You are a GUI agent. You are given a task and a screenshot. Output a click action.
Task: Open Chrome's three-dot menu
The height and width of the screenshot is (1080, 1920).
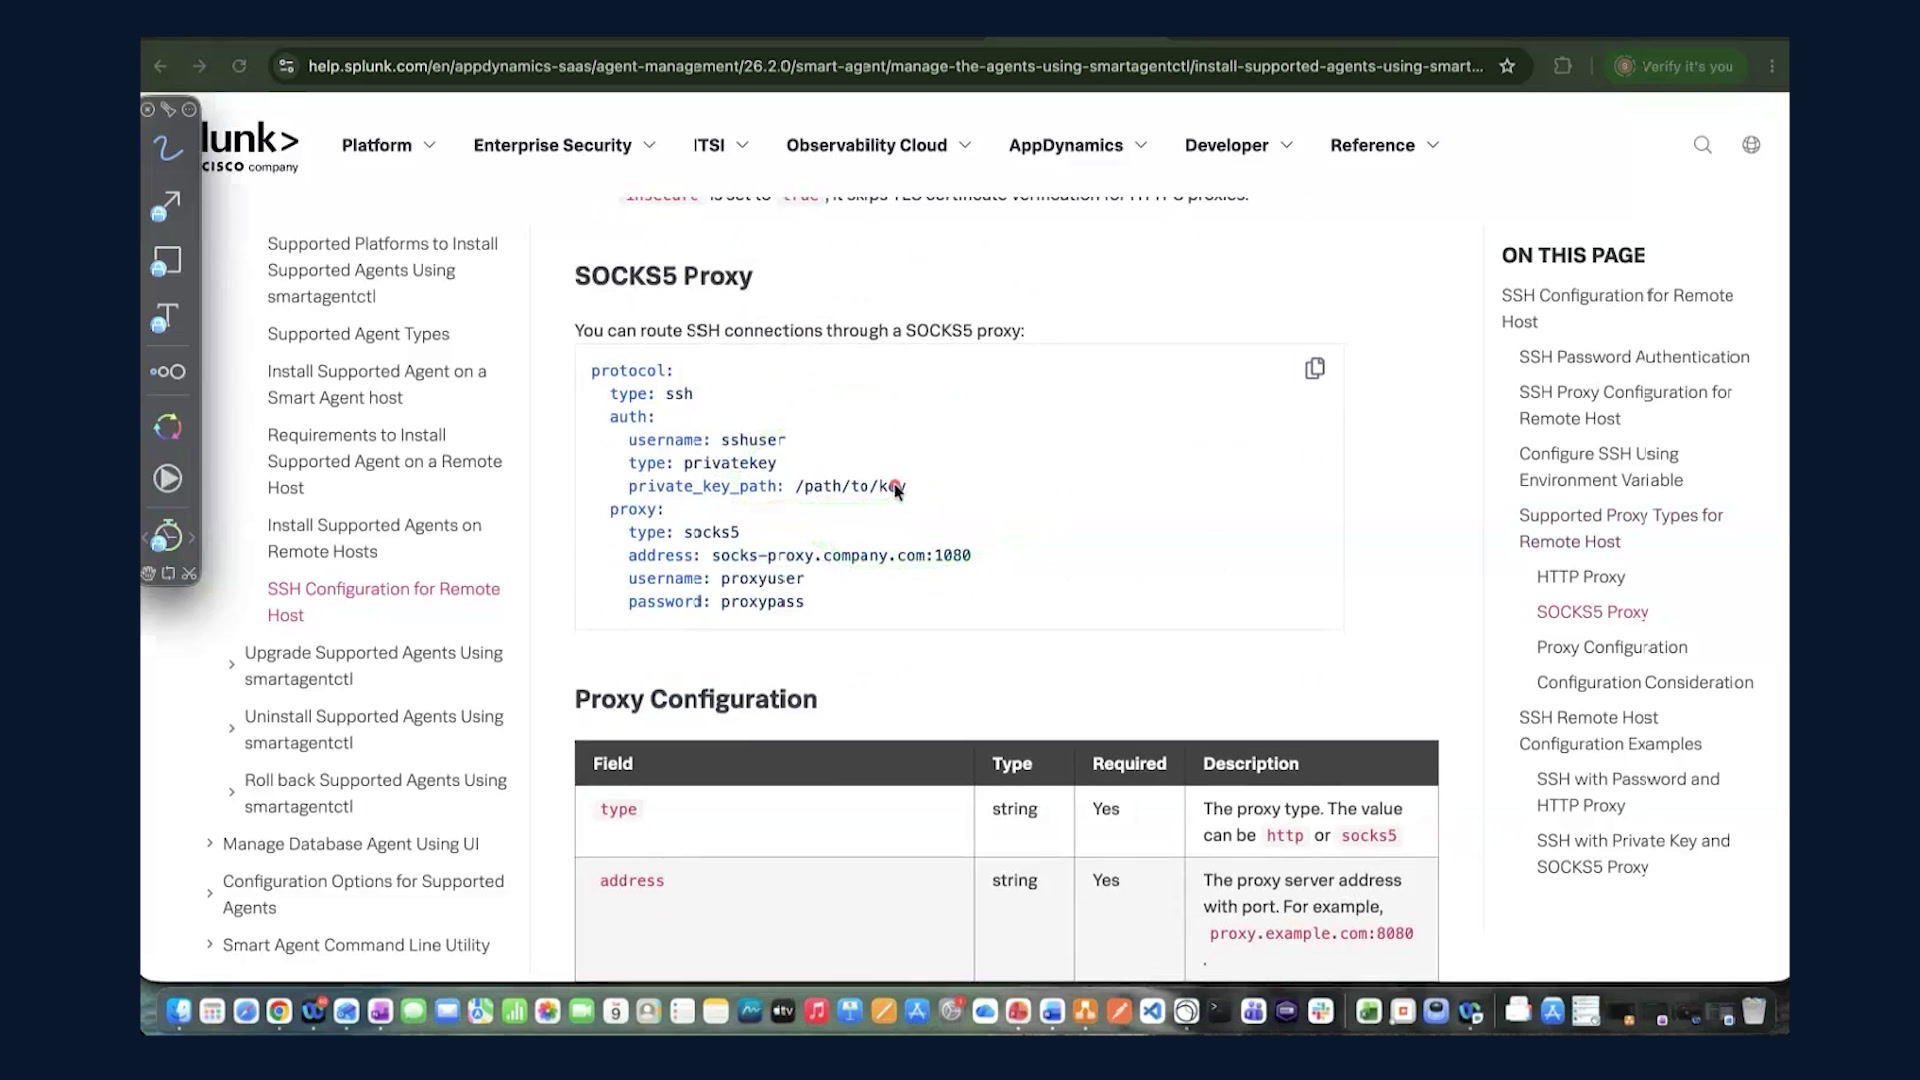[1772, 66]
